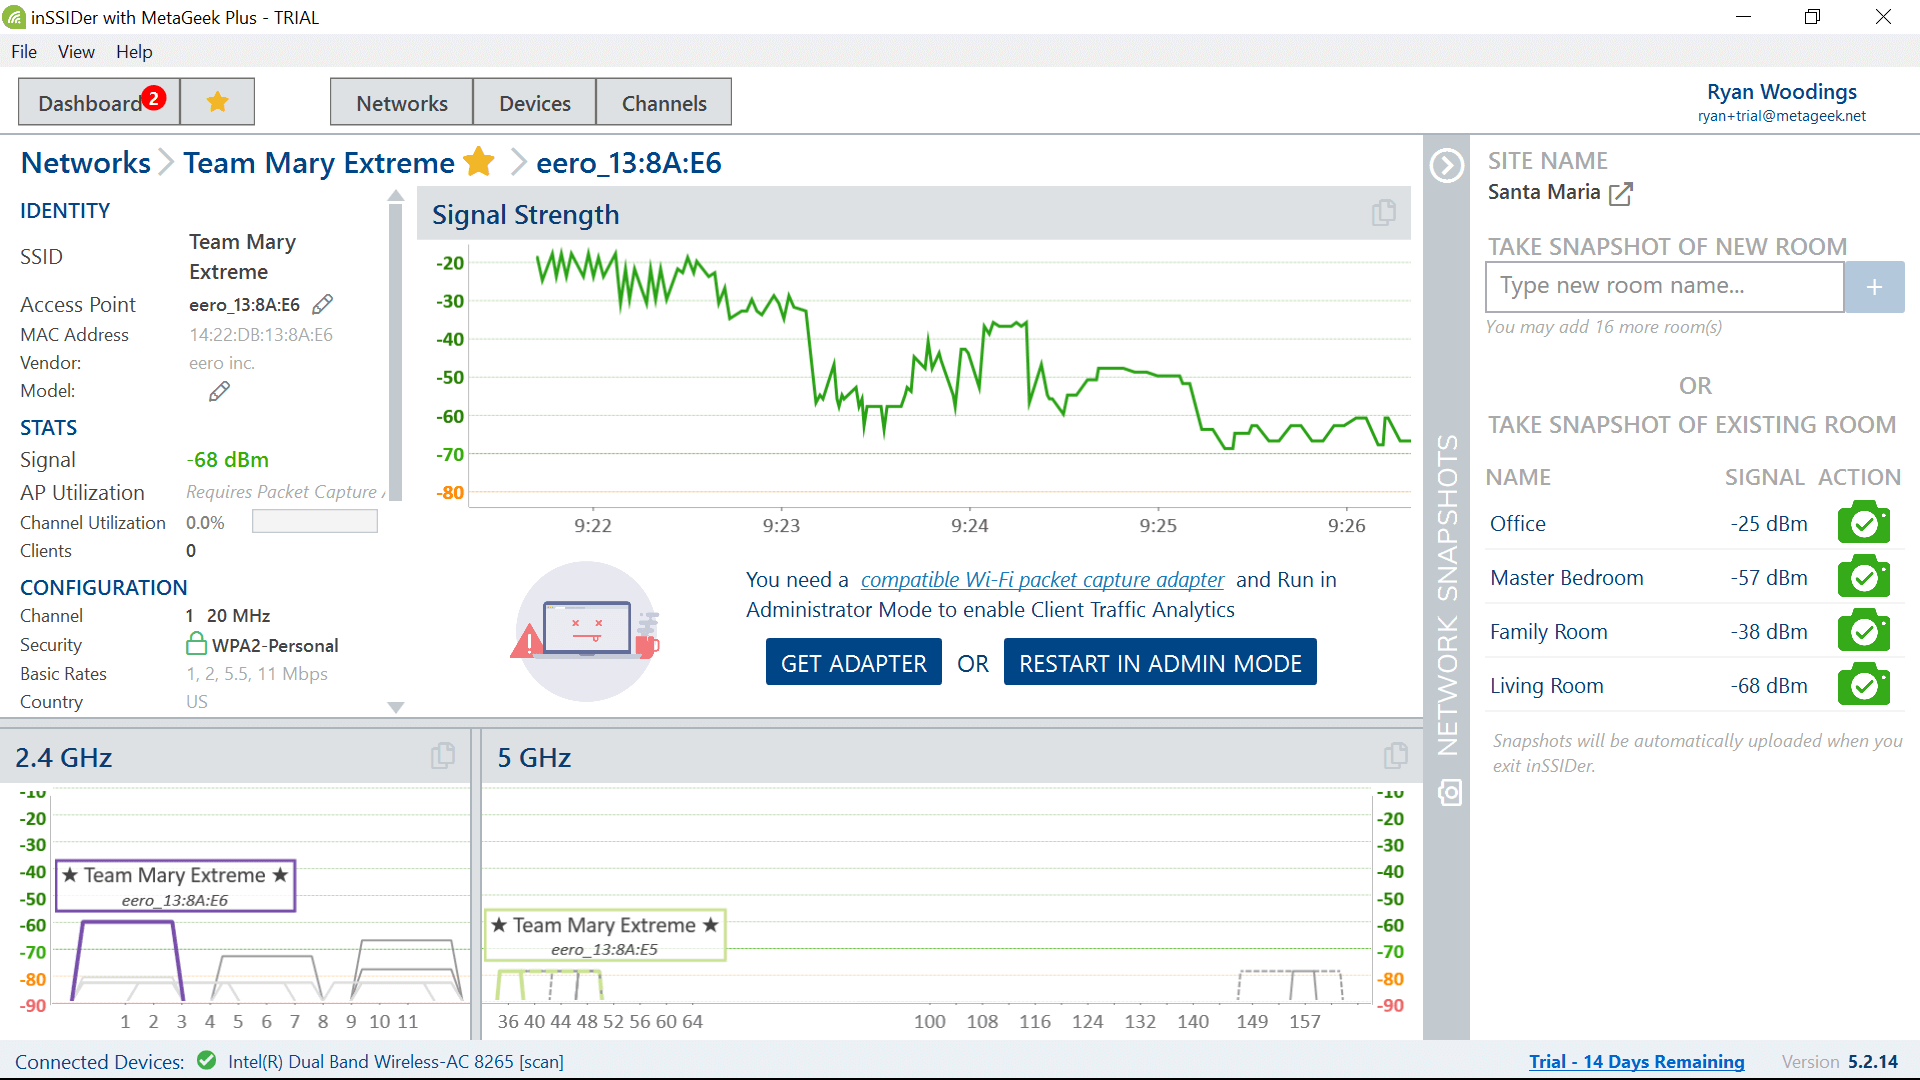Go to Networks breadcrumb

click(86, 162)
